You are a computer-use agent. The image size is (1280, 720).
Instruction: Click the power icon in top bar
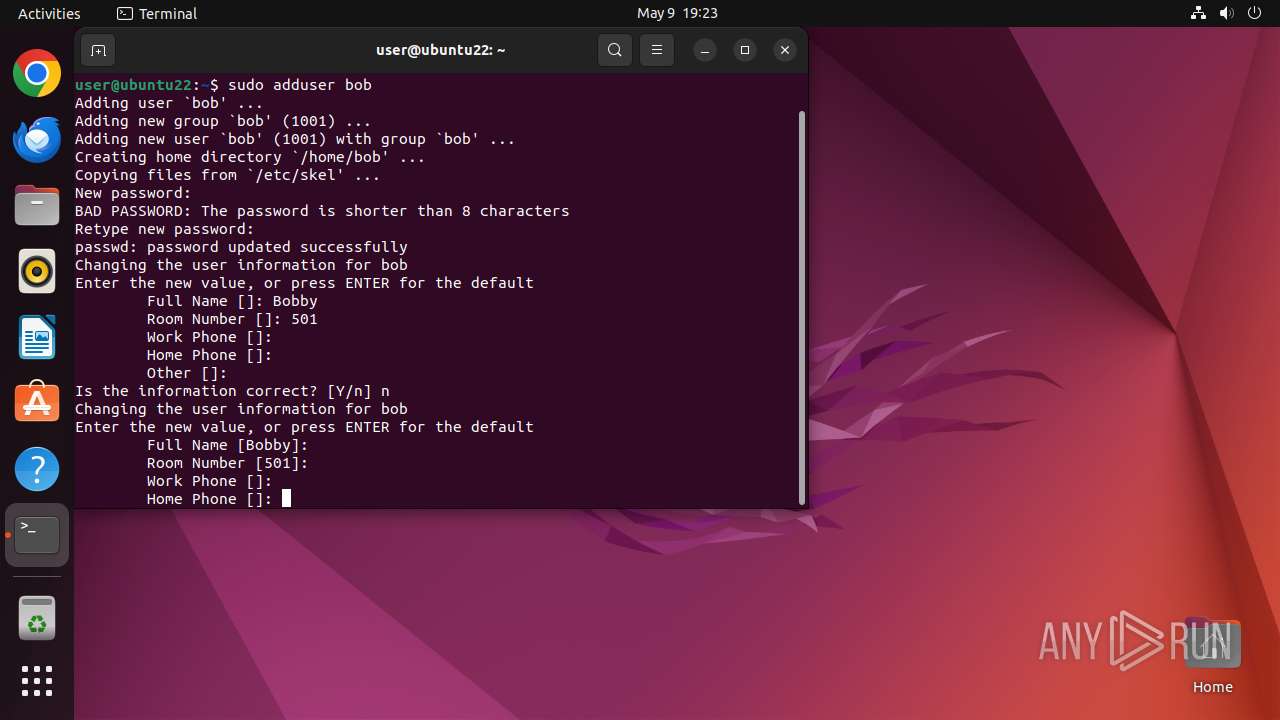pyautogui.click(x=1255, y=13)
